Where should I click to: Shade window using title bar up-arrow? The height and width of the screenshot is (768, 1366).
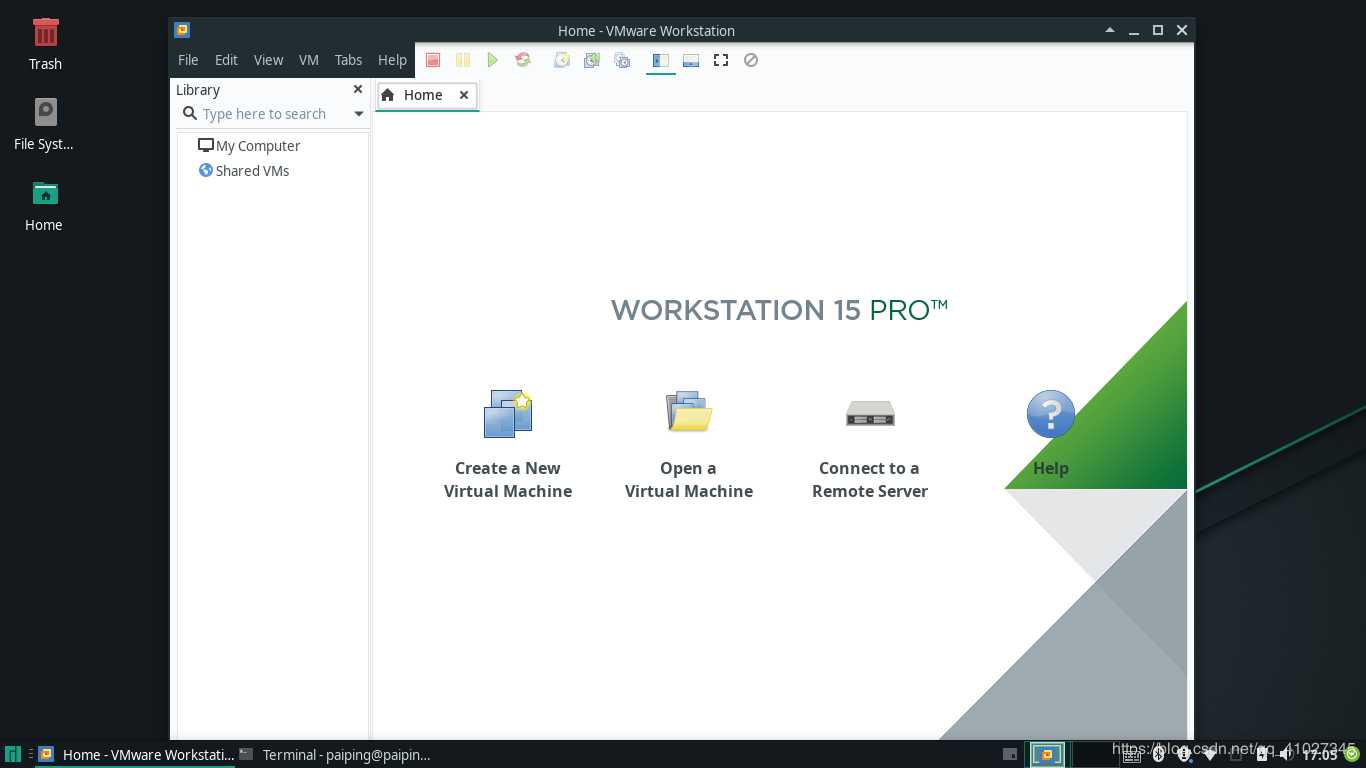1110,30
